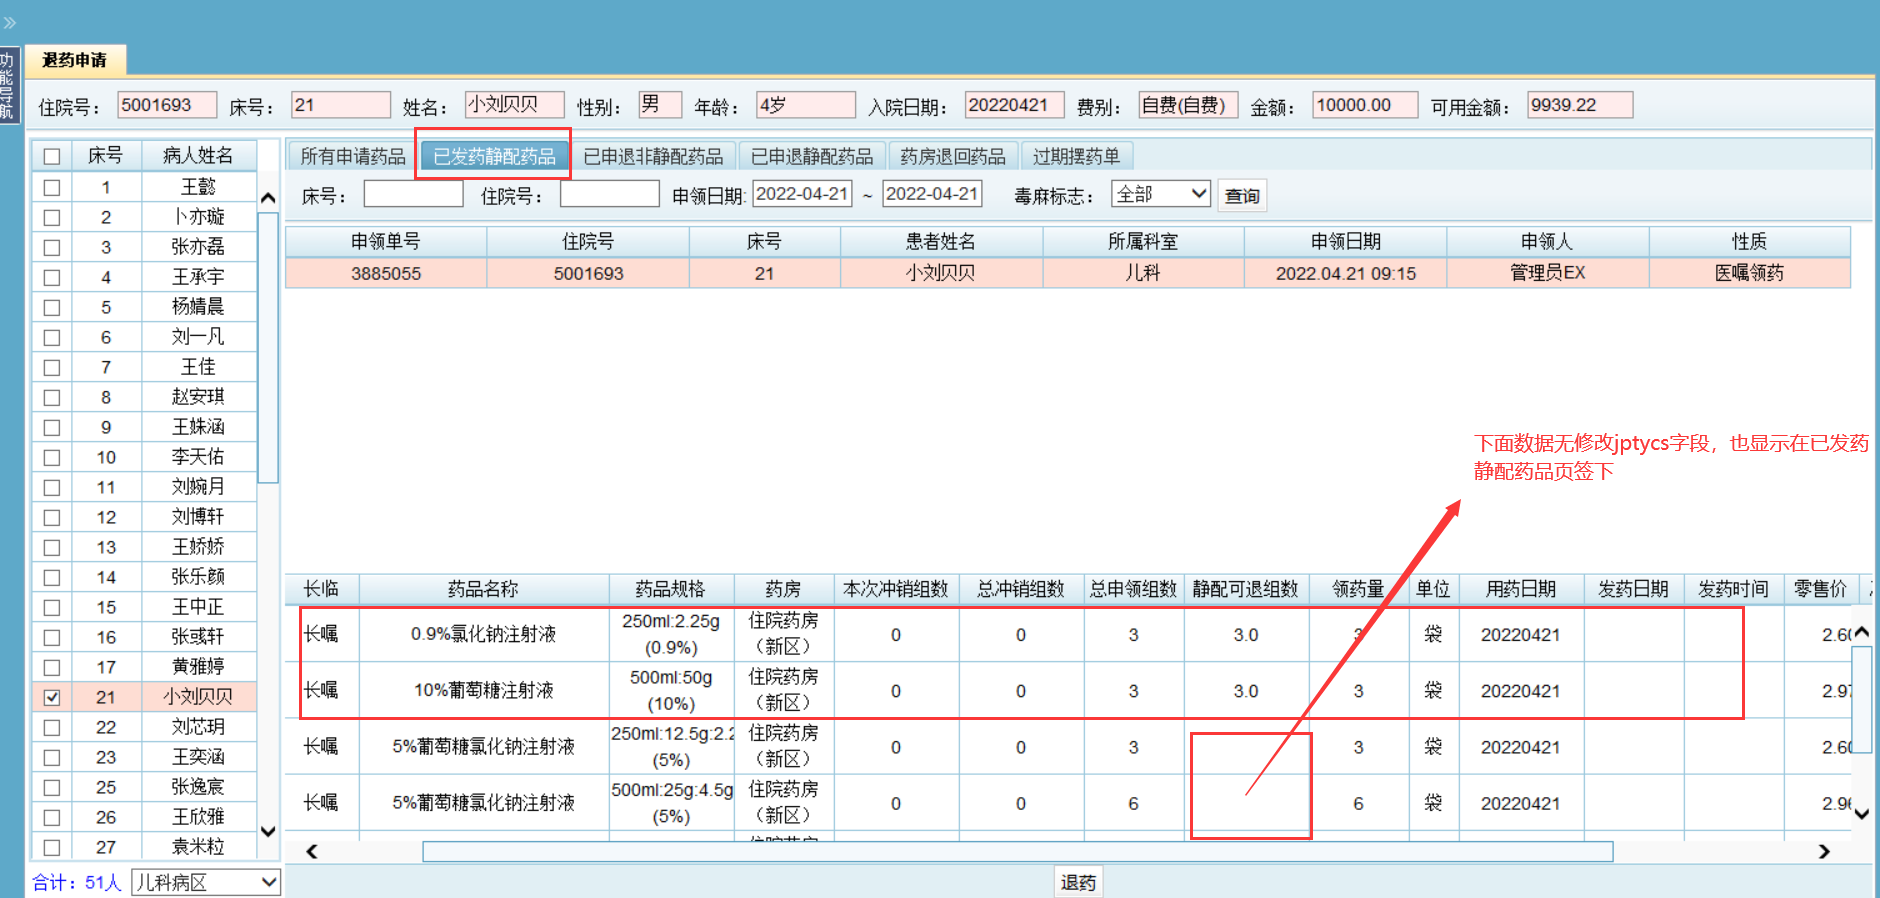
Task: Open the 过期摆药单 tab
Action: tap(1076, 156)
